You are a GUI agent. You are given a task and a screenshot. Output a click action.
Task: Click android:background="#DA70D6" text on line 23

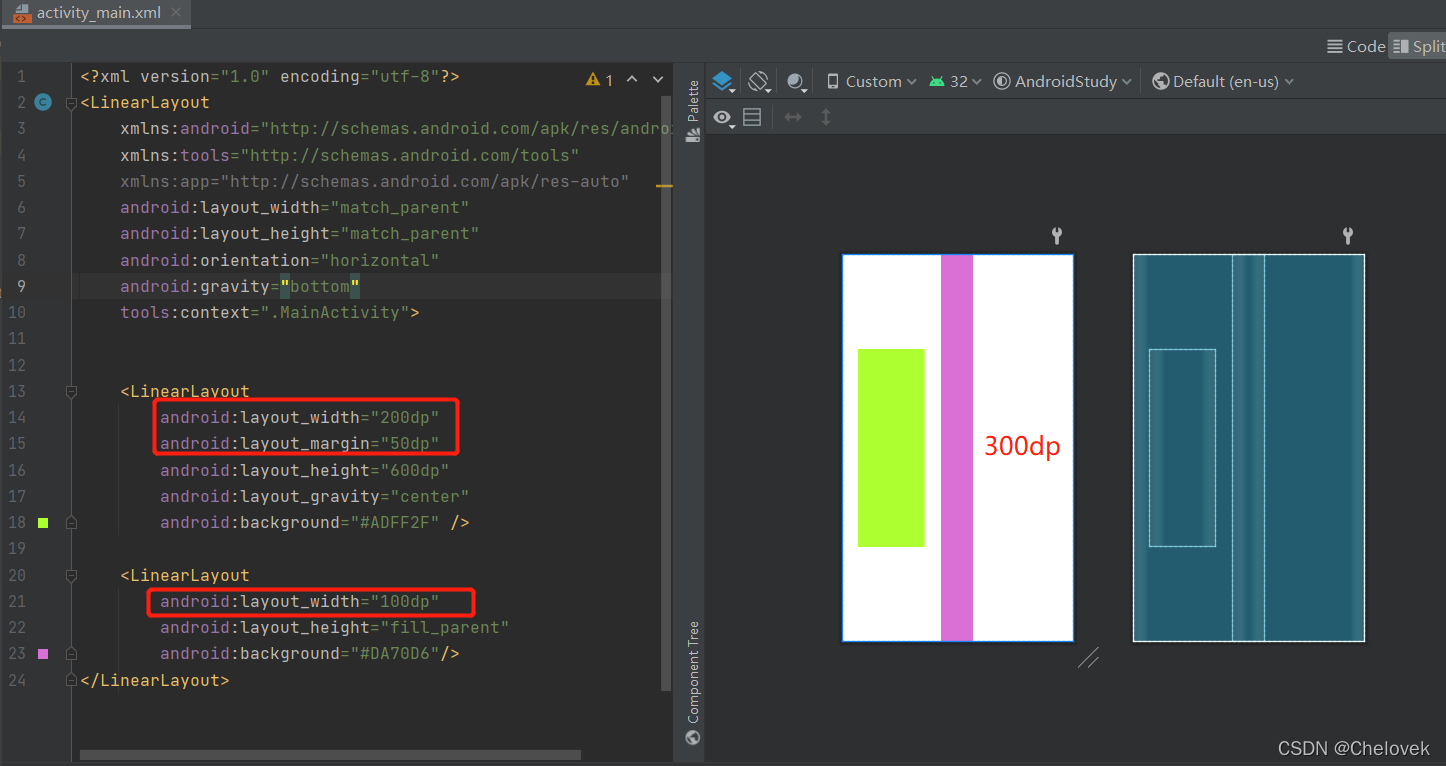300,654
